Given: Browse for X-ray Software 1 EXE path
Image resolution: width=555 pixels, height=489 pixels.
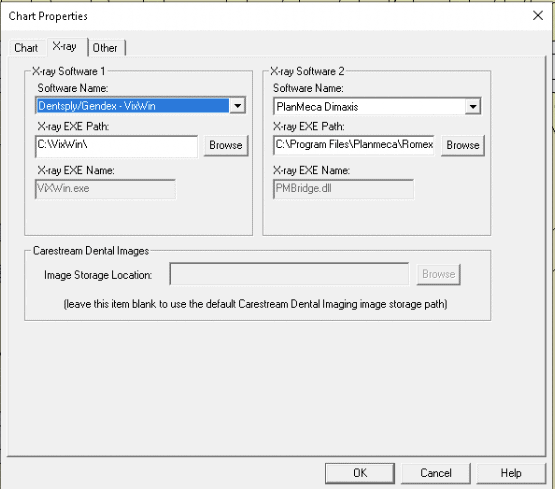Looking at the screenshot, I should tap(226, 145).
